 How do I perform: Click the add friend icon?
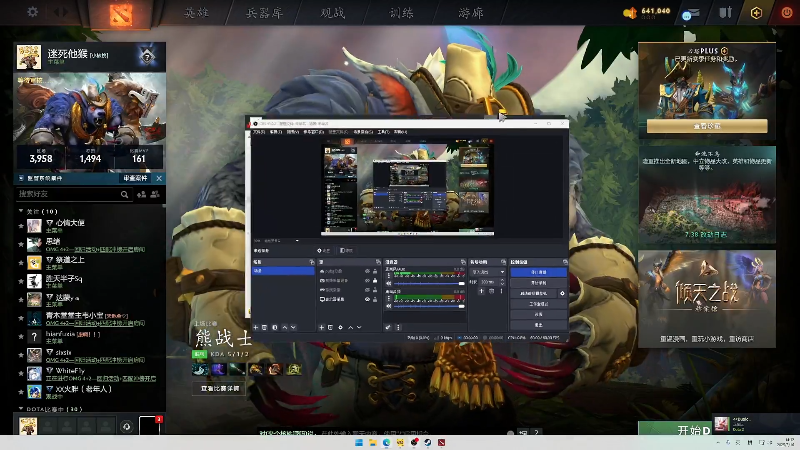click(x=141, y=194)
